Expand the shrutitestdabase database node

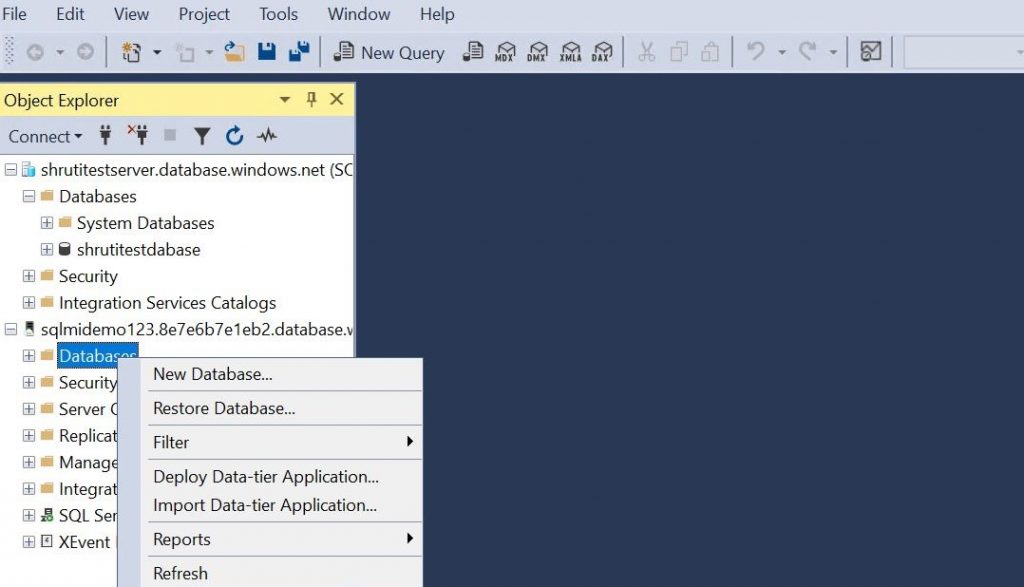47,250
